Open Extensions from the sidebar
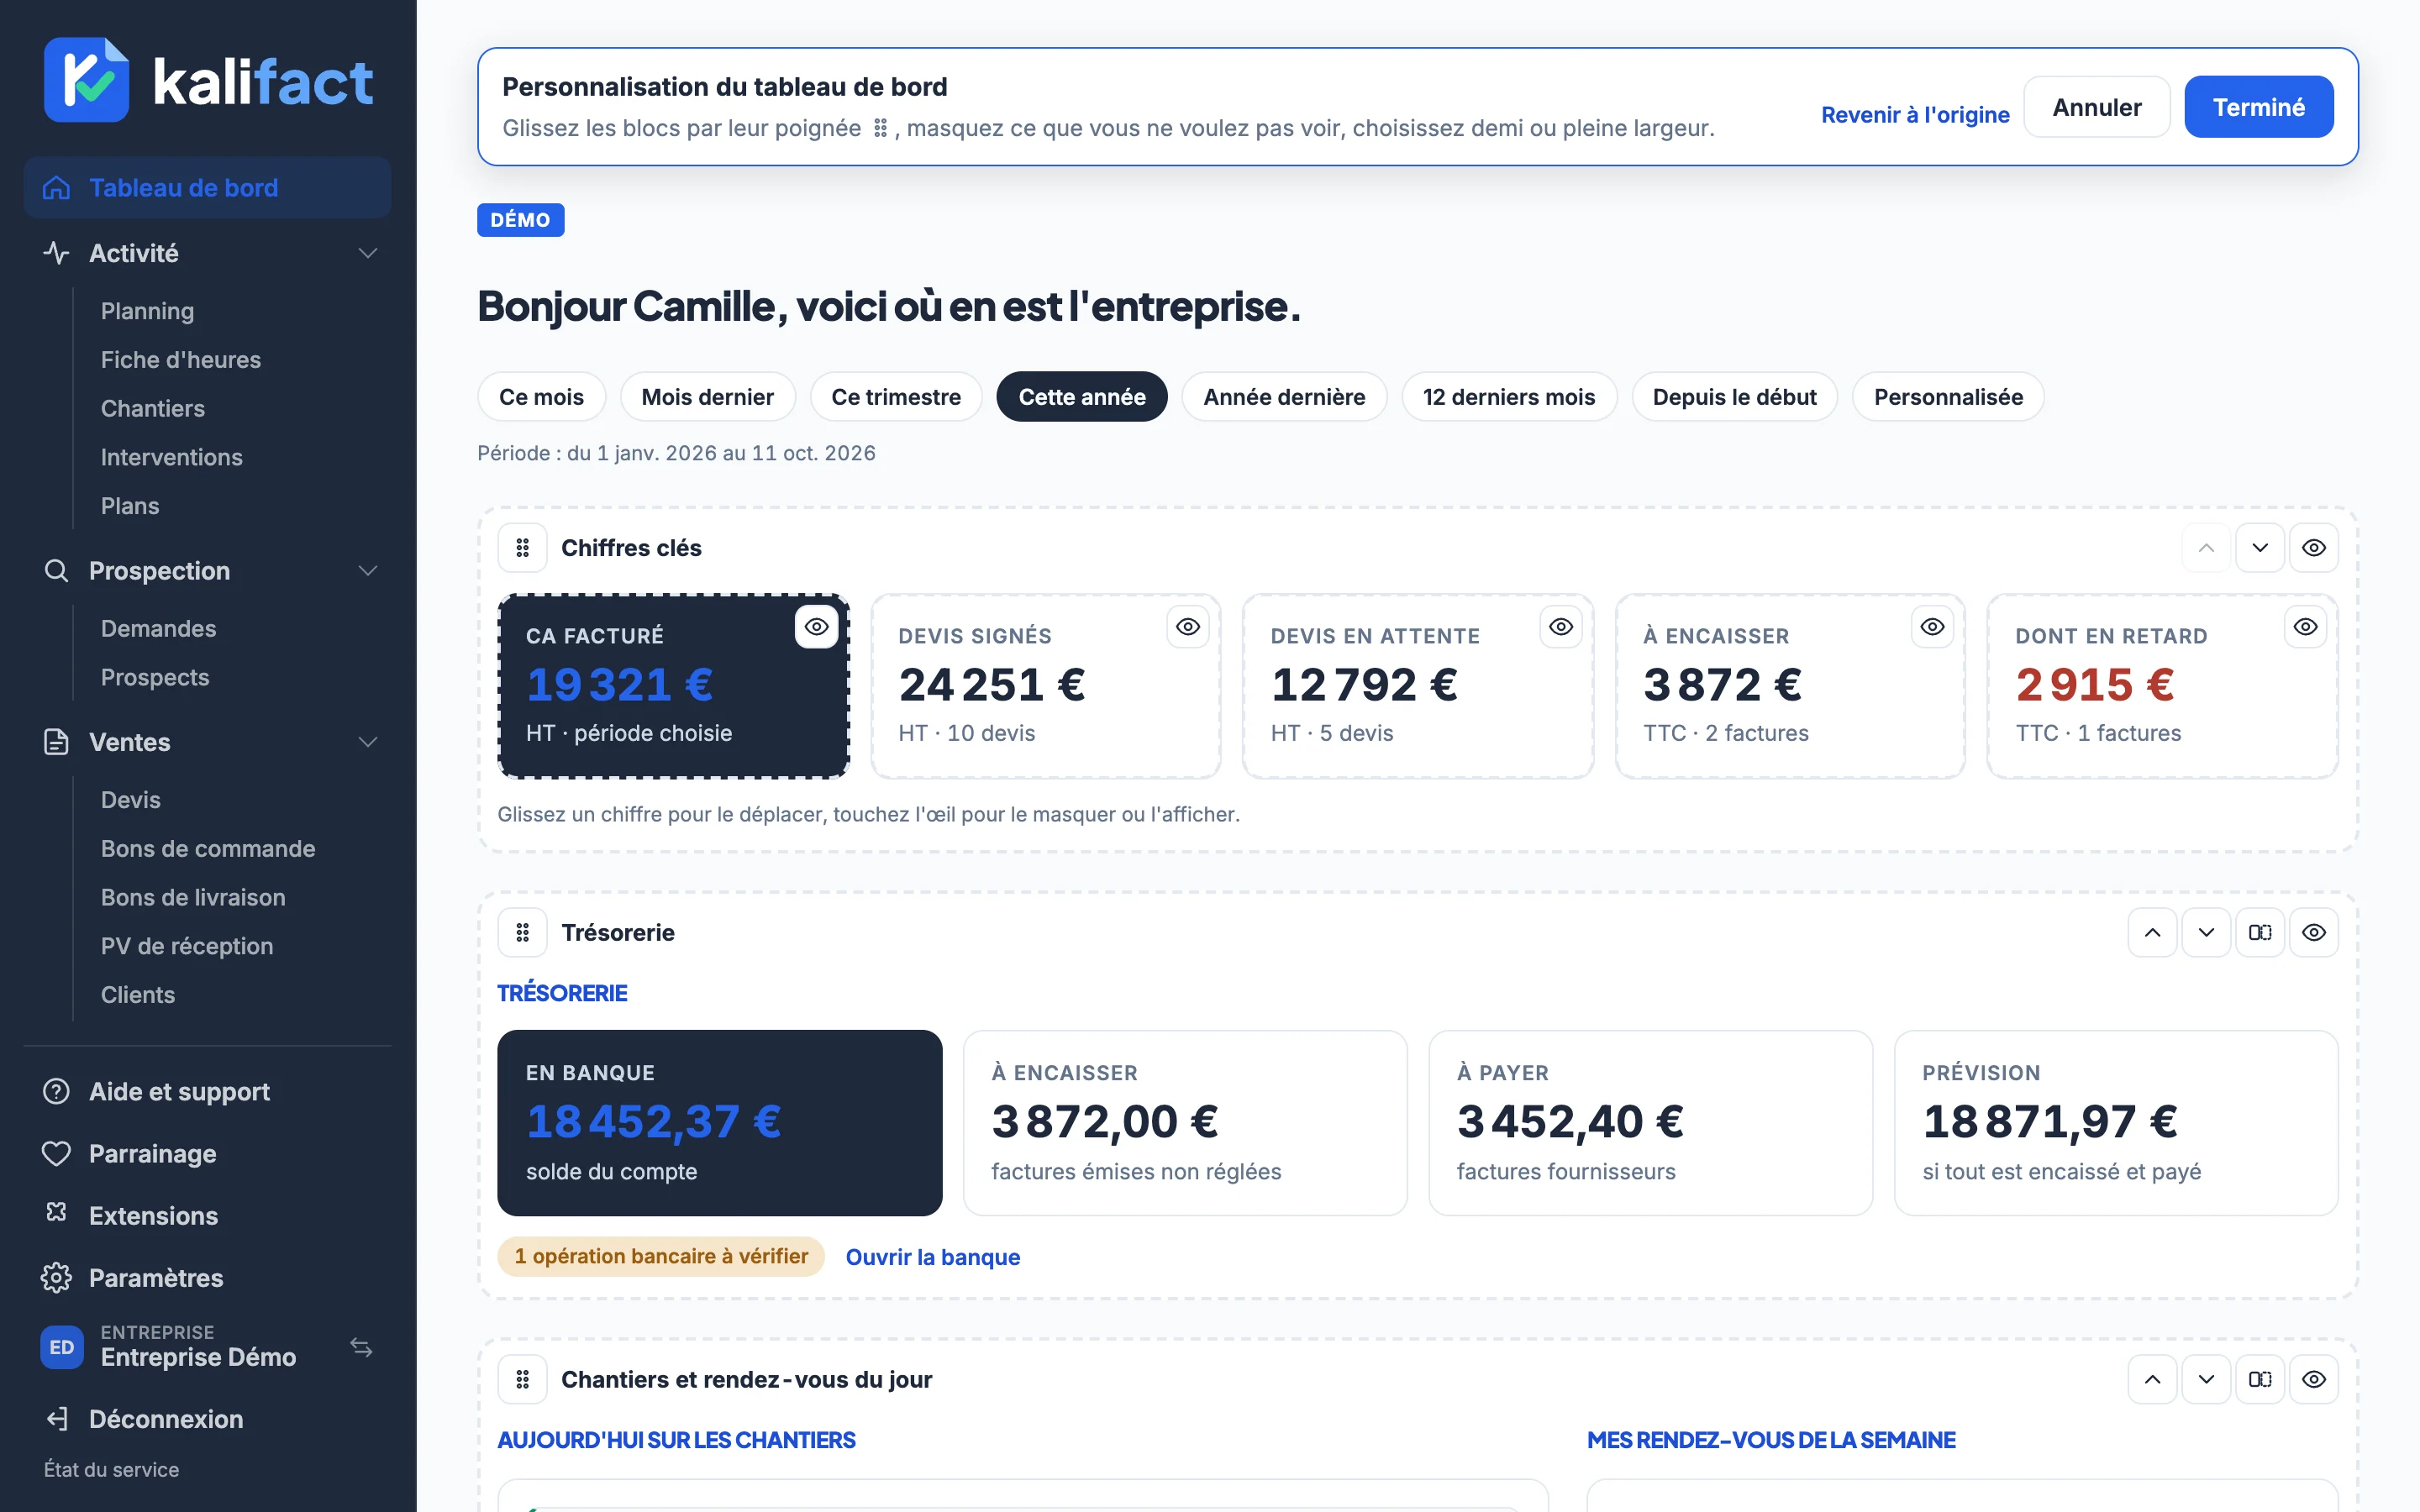This screenshot has height=1512, width=2420. (207, 1216)
